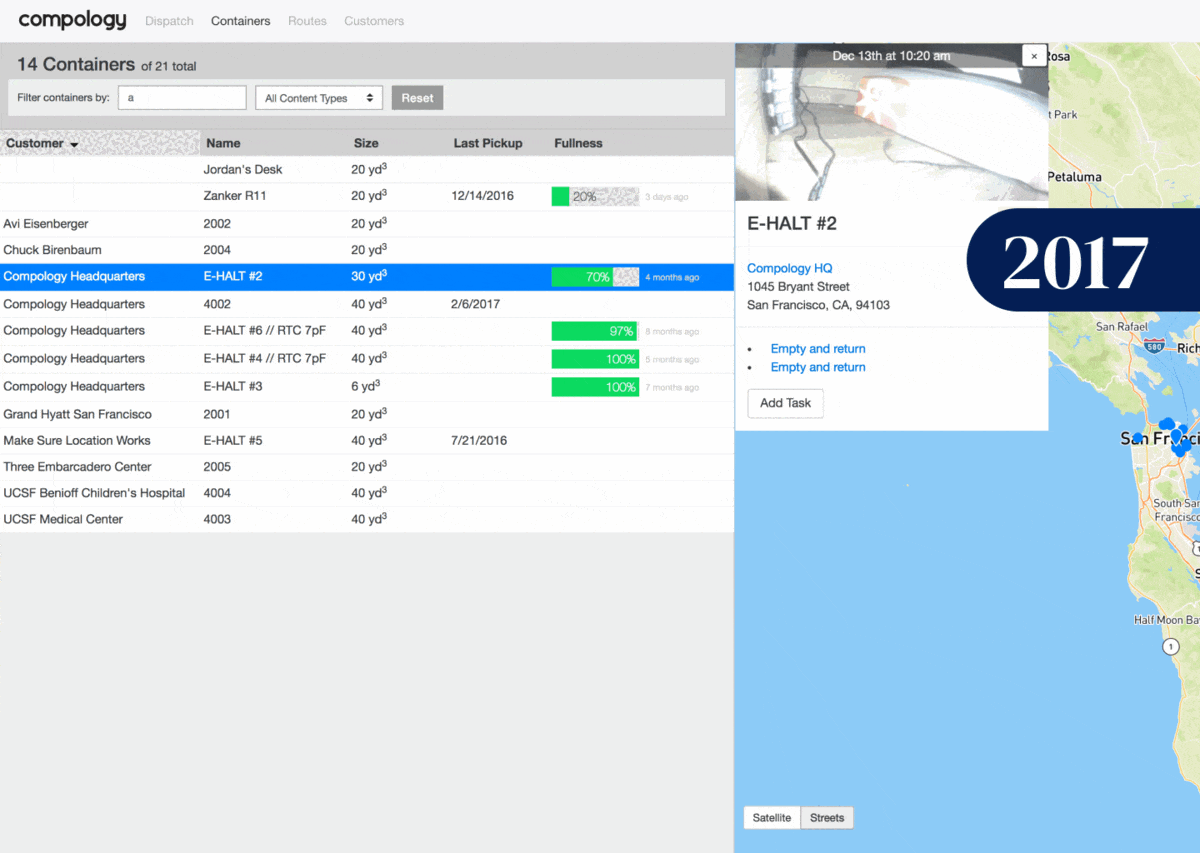This screenshot has height=853, width=1200.
Task: Click the first Empty and return task link
Action: point(818,349)
